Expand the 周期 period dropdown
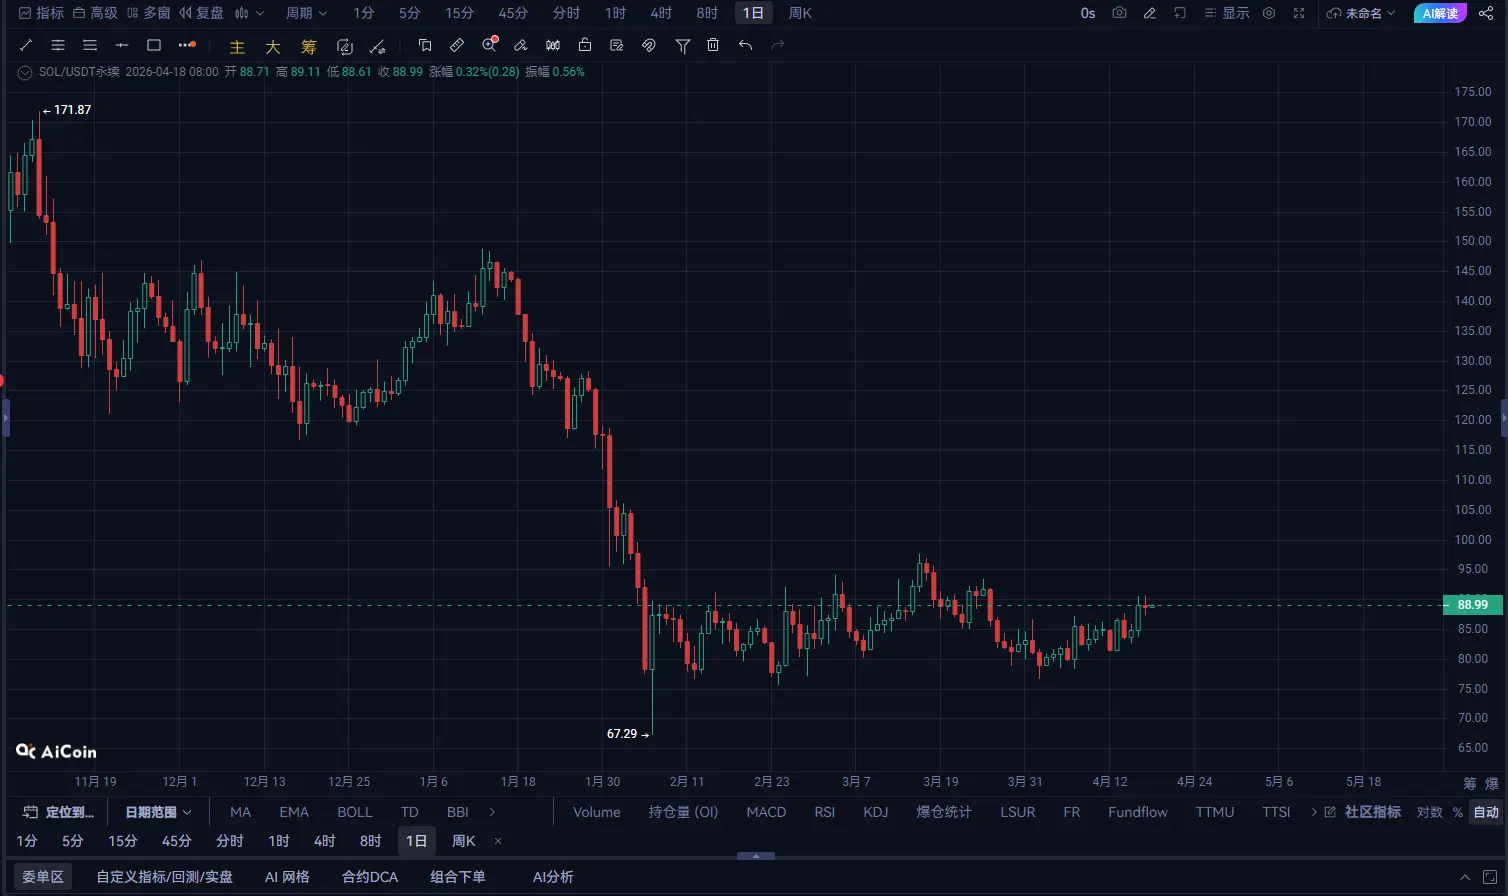1508x896 pixels. 306,13
